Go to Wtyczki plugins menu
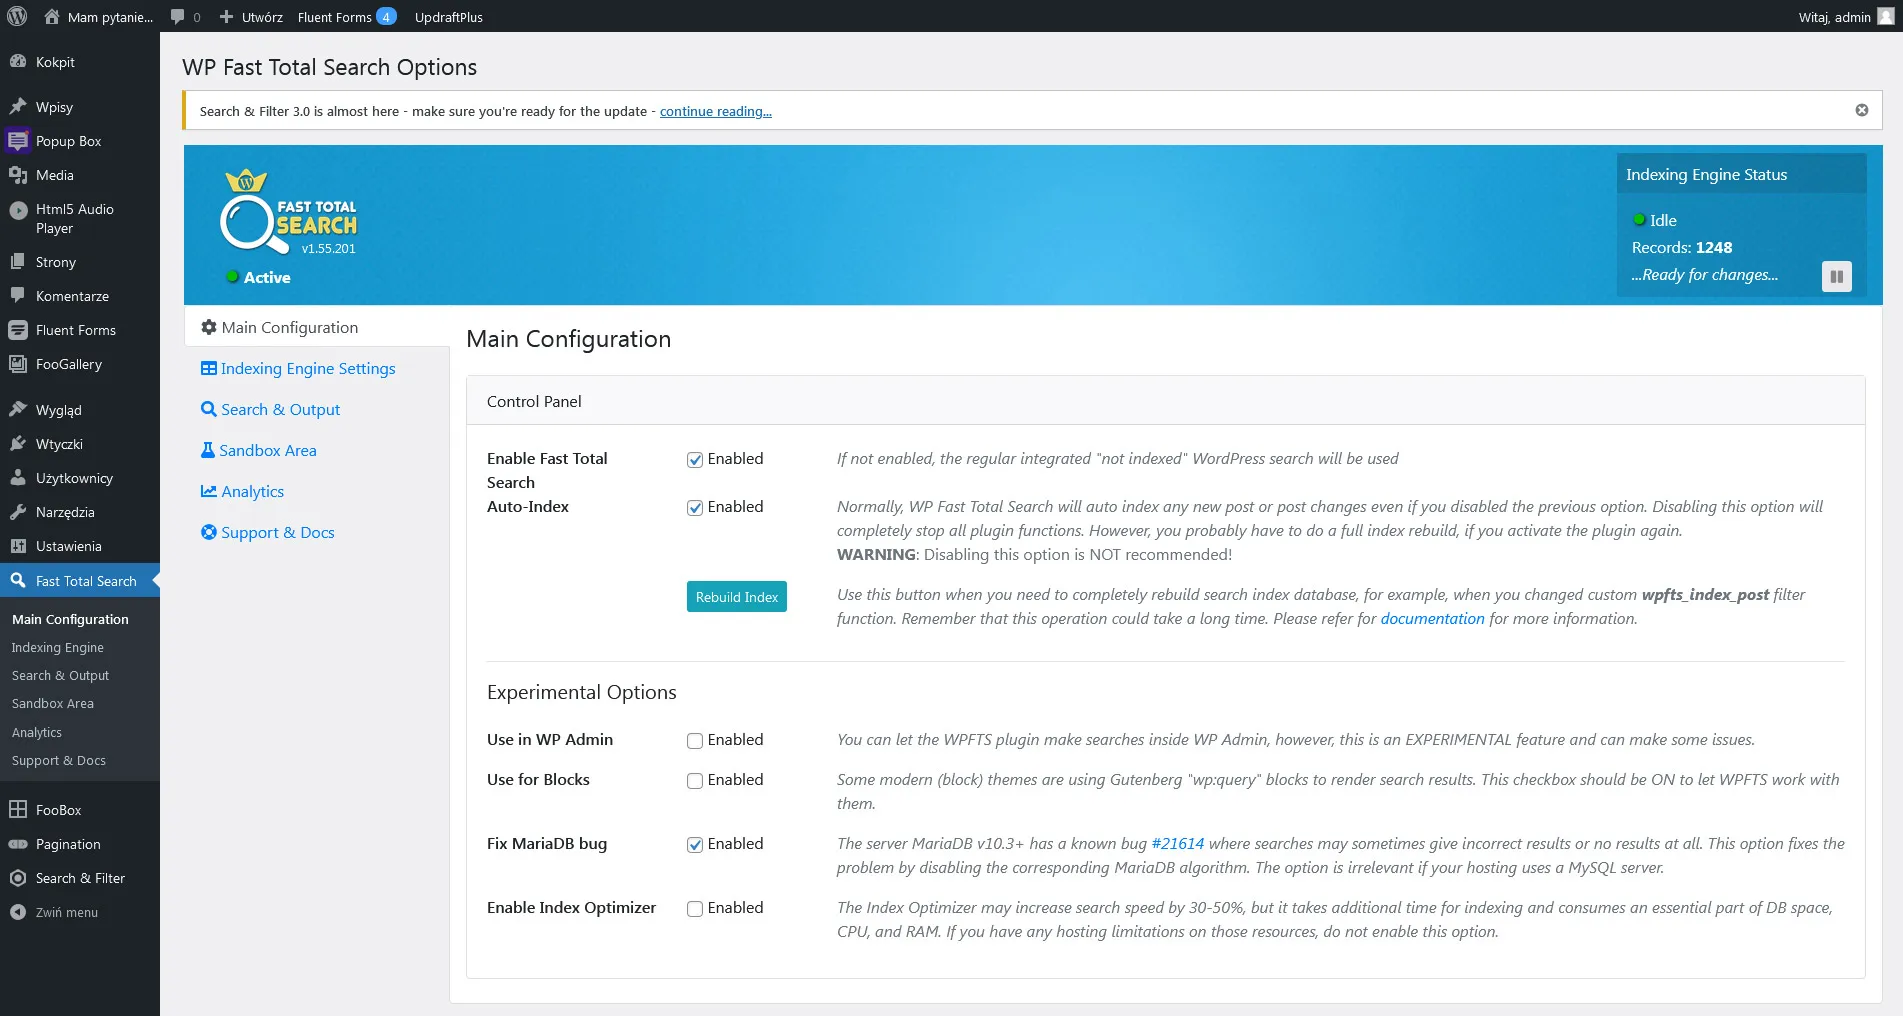 pos(59,444)
